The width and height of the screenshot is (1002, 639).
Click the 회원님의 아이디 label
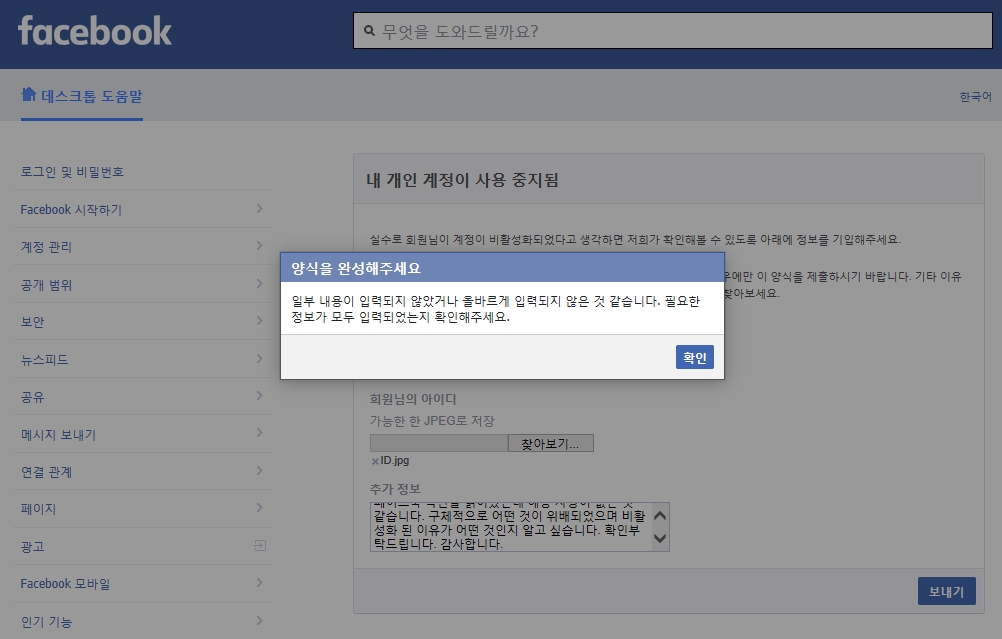pyautogui.click(x=413, y=399)
